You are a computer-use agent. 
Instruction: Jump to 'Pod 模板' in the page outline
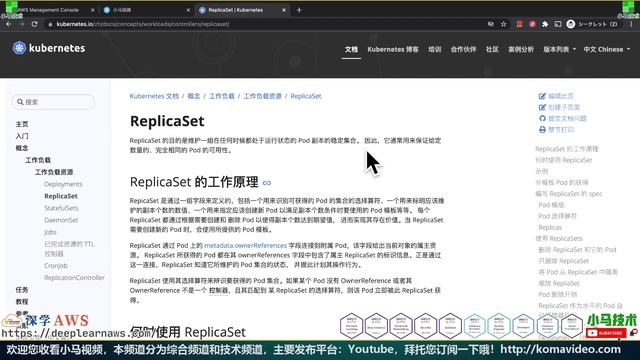[x=551, y=205]
